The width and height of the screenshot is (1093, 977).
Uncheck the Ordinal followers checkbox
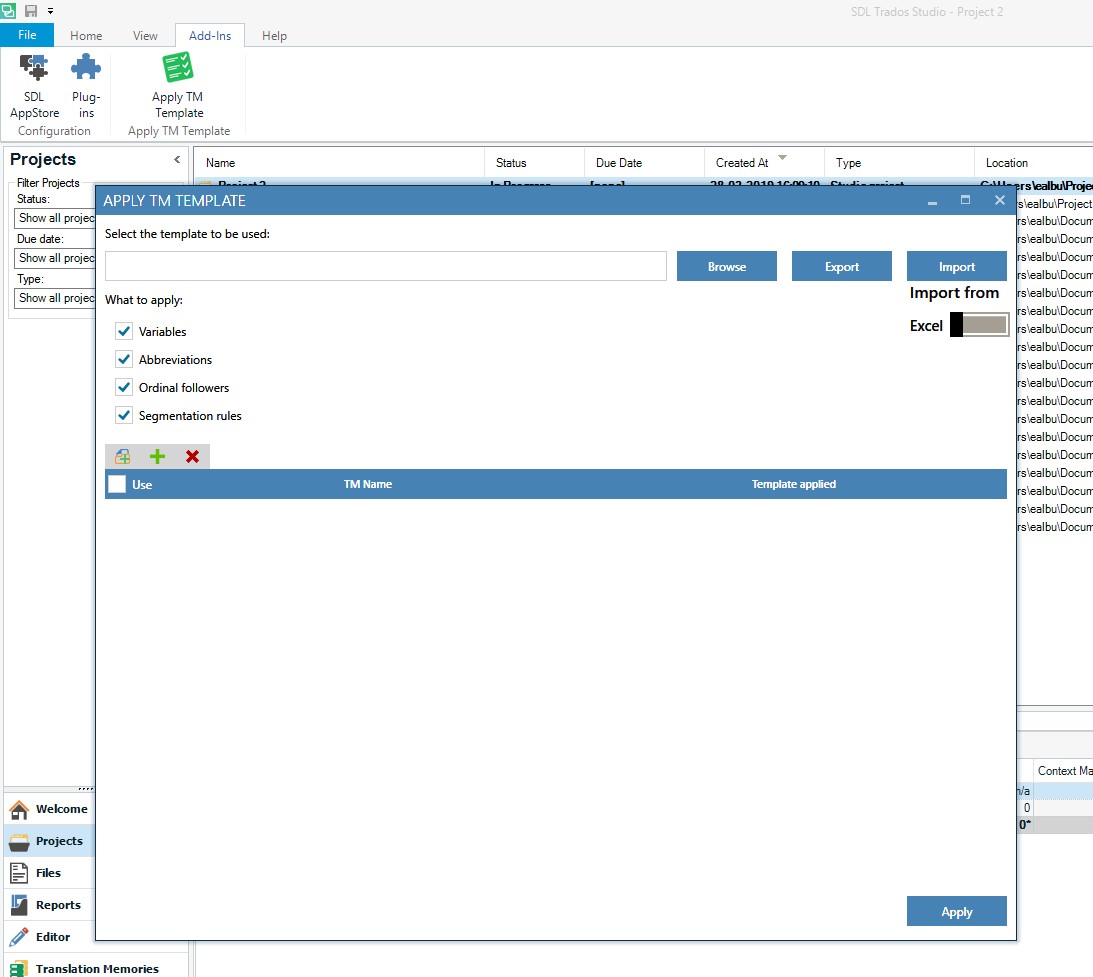tap(124, 387)
